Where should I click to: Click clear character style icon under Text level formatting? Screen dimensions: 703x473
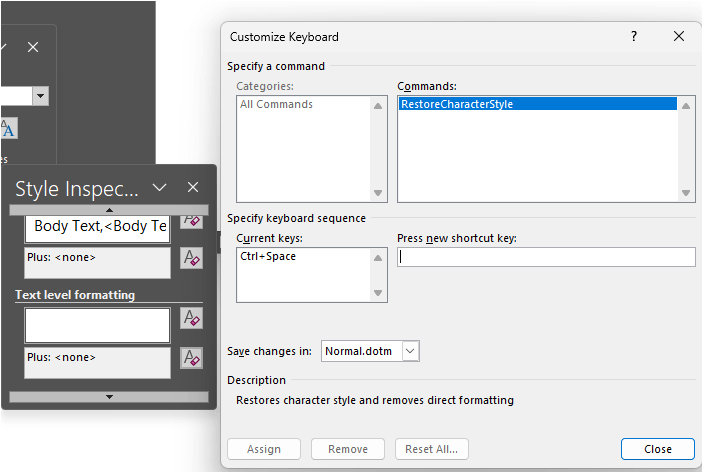coord(192,318)
